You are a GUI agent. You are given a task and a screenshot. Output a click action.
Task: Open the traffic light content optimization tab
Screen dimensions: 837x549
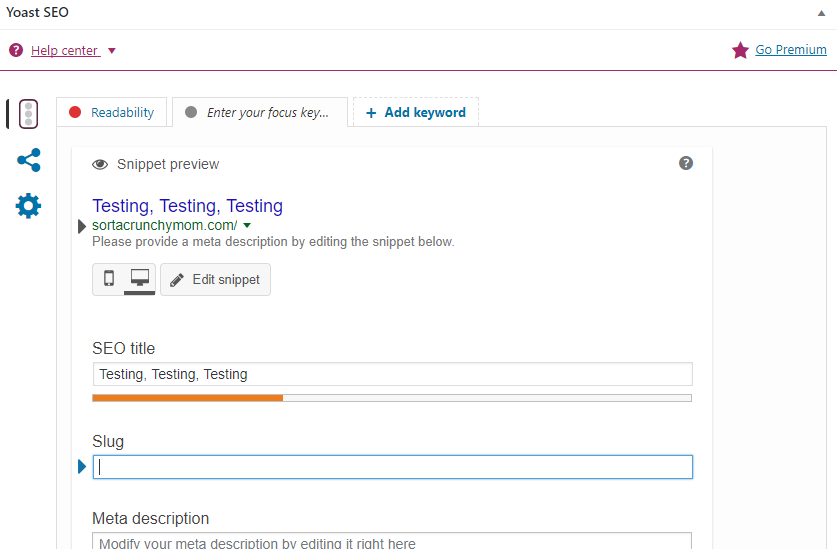click(x=28, y=114)
